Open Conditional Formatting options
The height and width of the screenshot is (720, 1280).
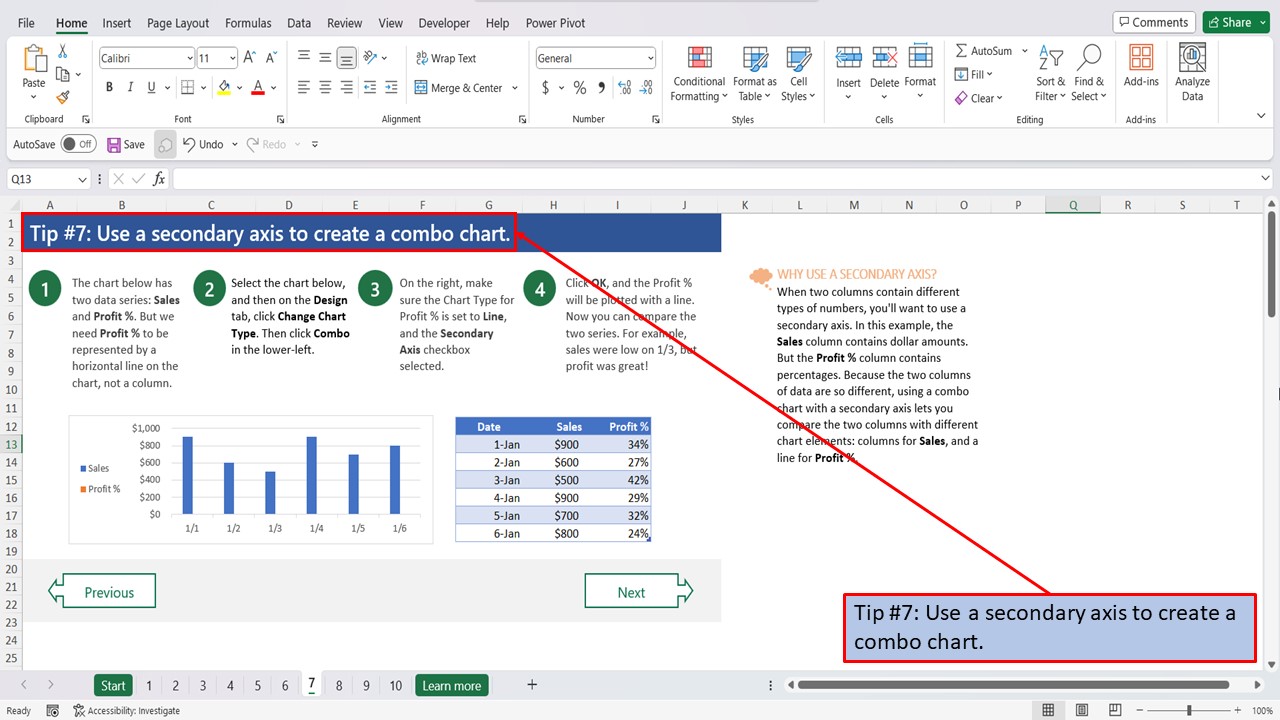(x=698, y=73)
